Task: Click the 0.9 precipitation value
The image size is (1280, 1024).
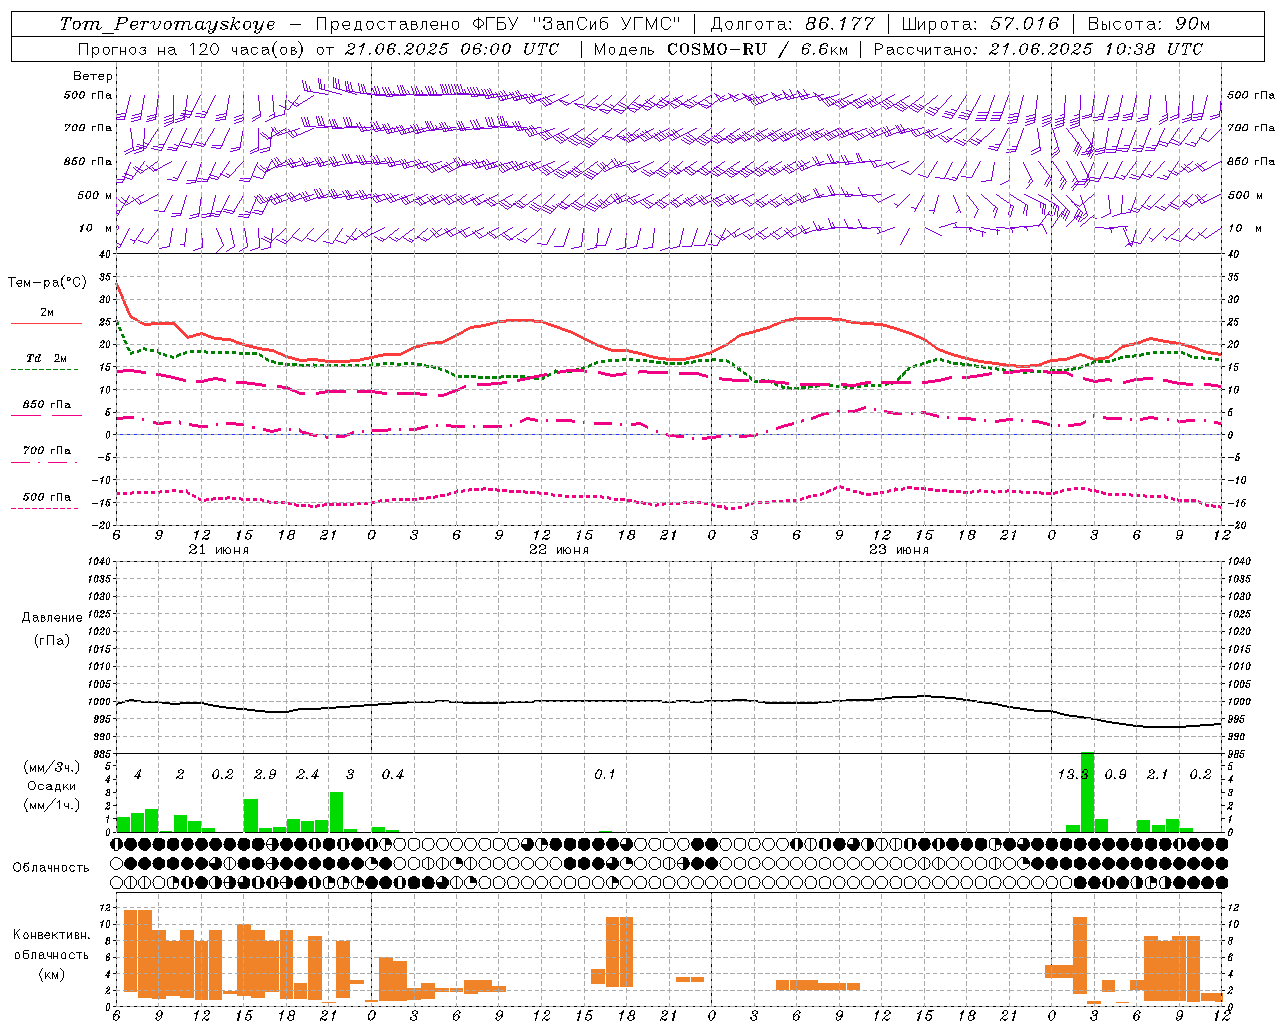Action: (1116, 775)
